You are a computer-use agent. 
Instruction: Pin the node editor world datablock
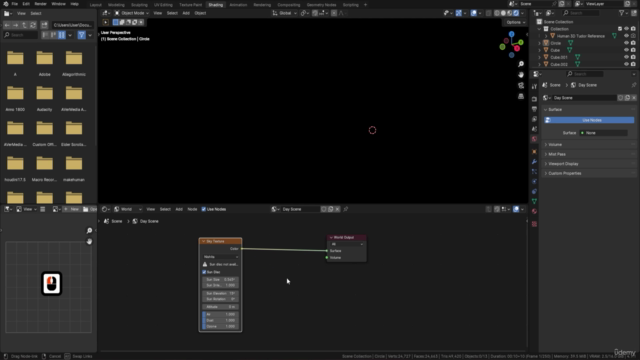pyautogui.click(x=346, y=209)
